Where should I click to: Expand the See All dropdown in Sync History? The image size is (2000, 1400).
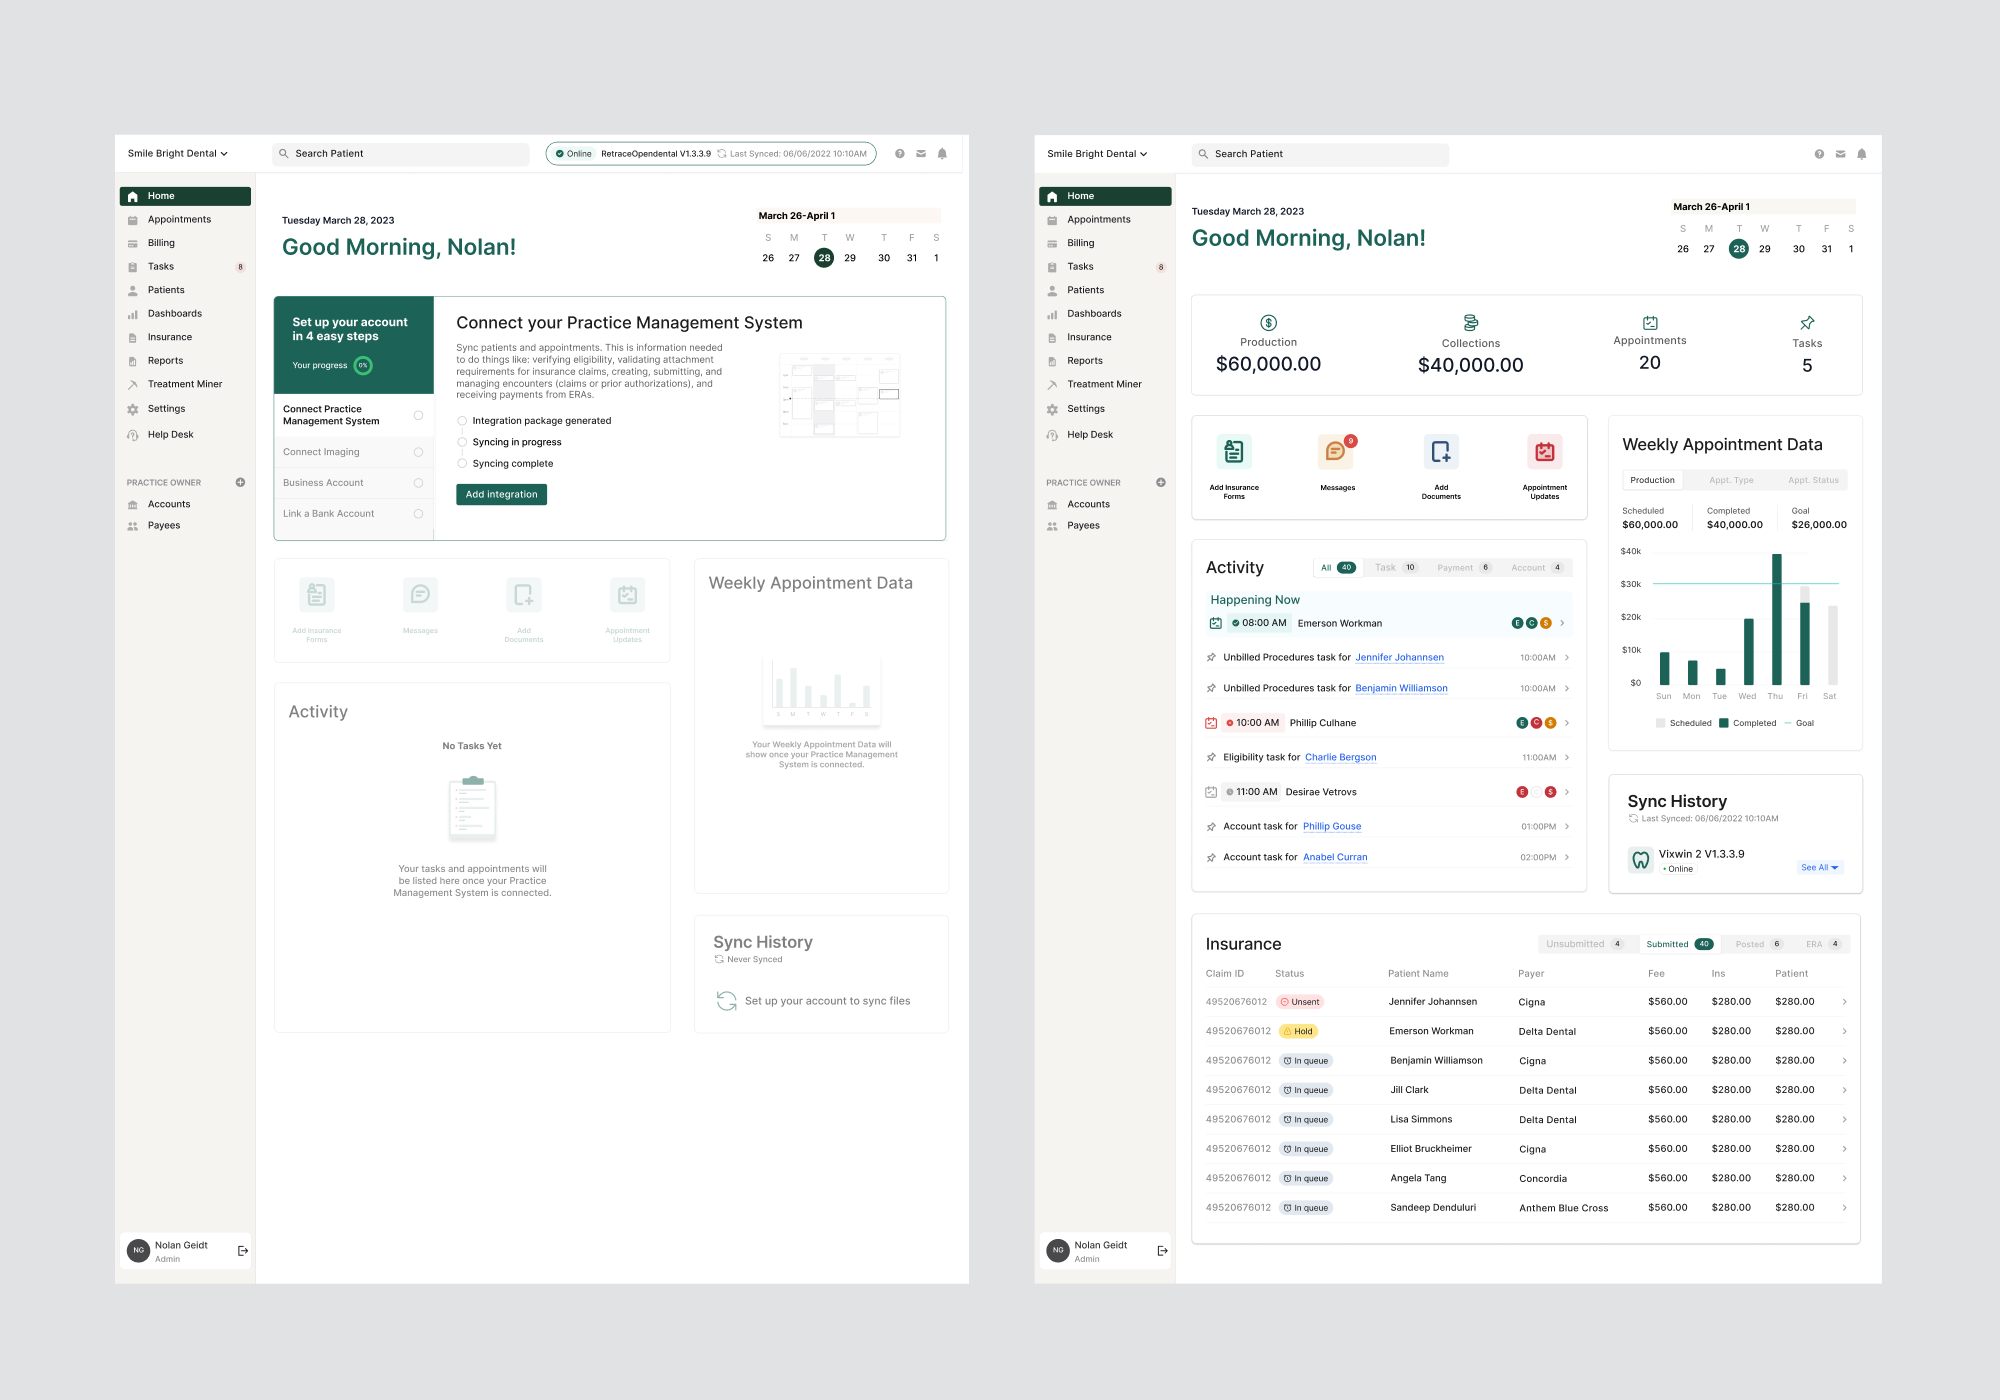(x=1820, y=868)
